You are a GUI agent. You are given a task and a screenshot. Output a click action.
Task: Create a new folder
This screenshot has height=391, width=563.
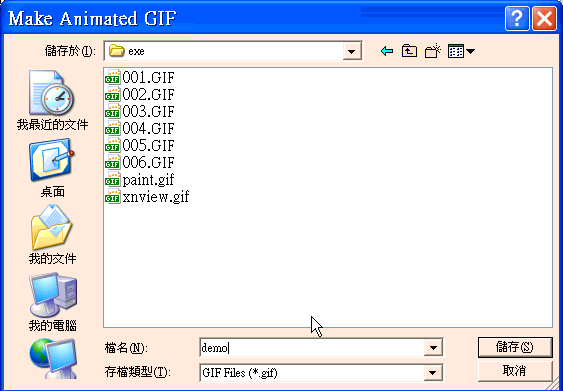tap(432, 51)
